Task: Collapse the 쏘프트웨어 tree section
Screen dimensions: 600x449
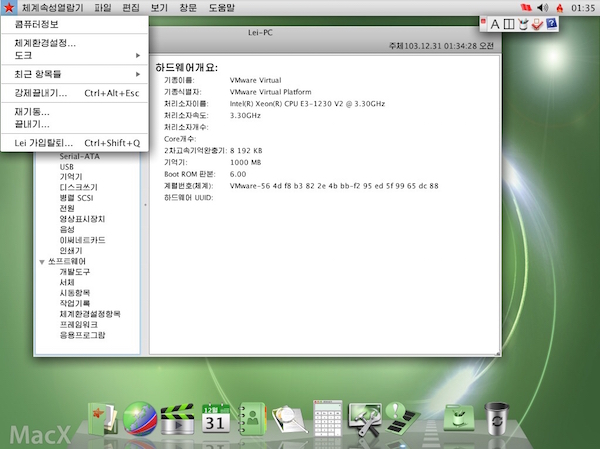Action: click(42, 262)
